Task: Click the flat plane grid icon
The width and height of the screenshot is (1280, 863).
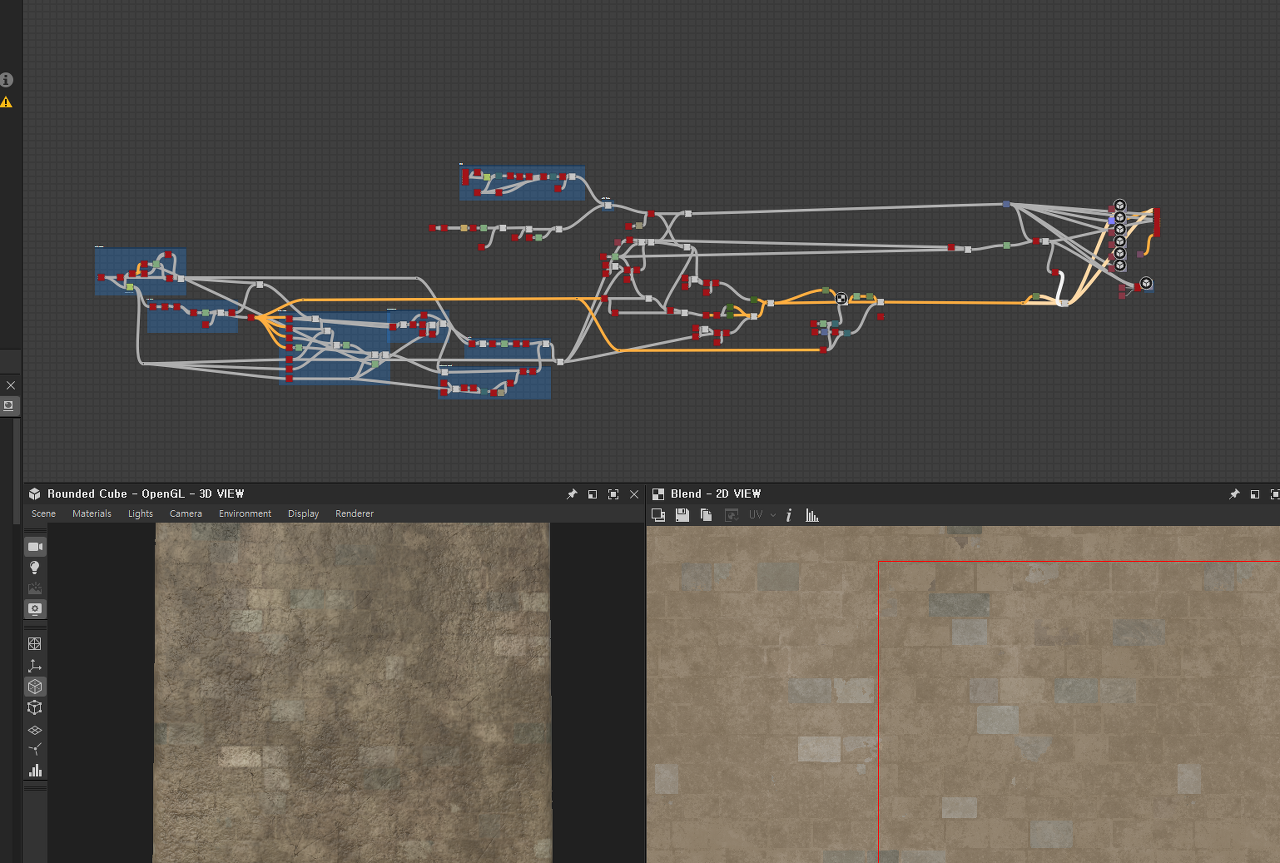Action: (35, 730)
